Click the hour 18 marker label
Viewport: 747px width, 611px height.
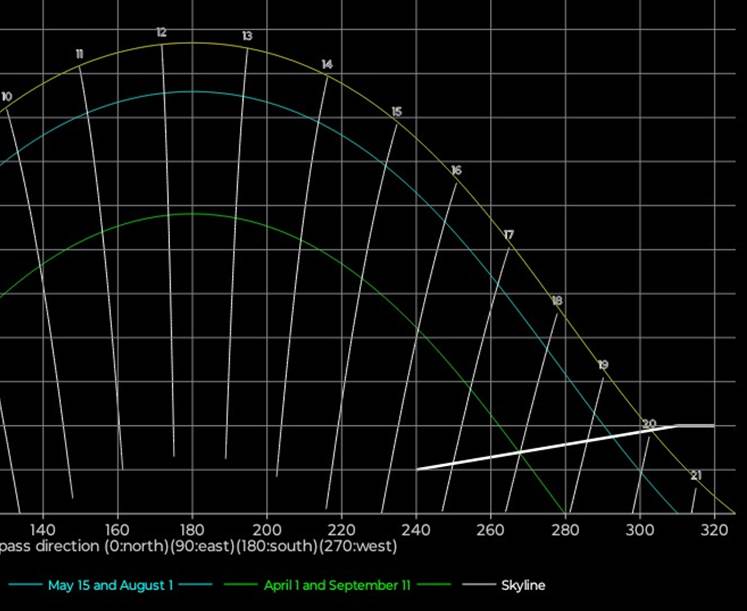click(557, 301)
